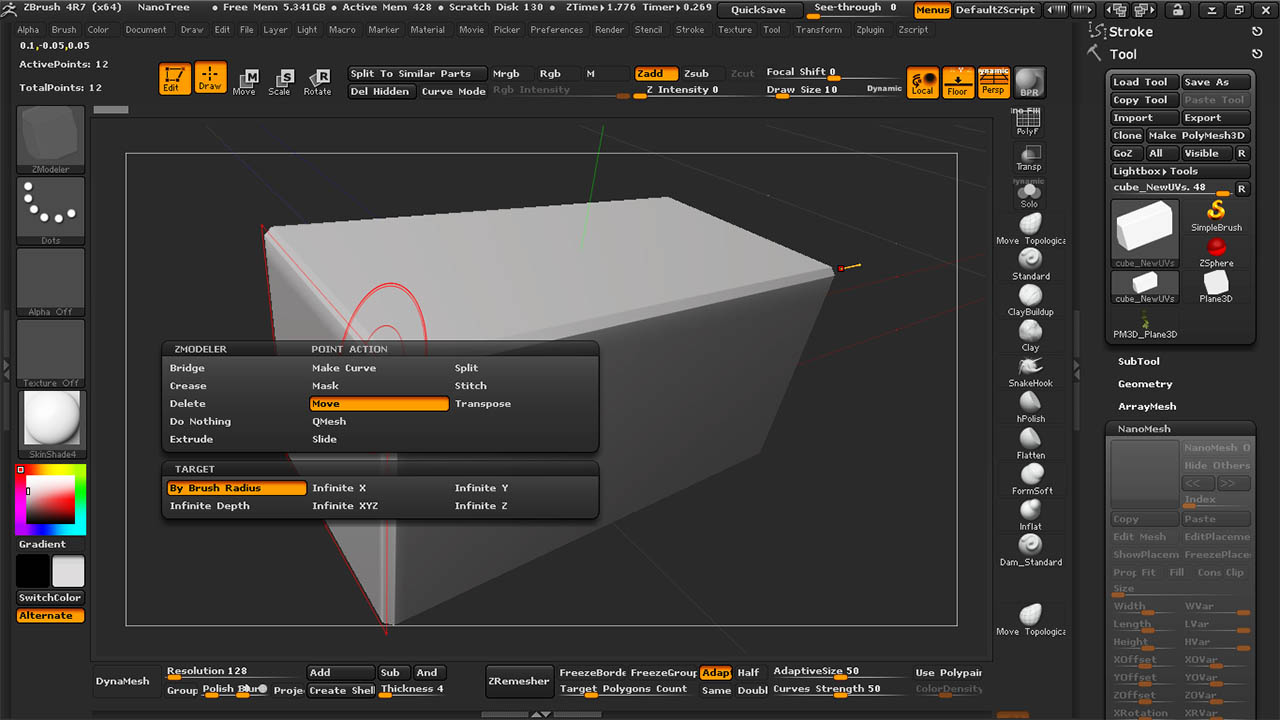This screenshot has height=720, width=1280.
Task: Toggle the Floor grid
Action: click(x=958, y=82)
